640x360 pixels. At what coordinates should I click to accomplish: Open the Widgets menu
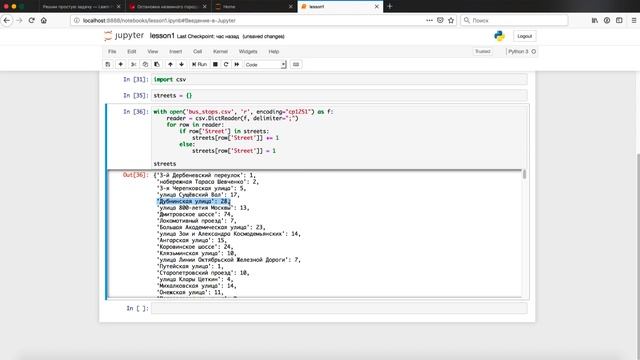[248, 51]
